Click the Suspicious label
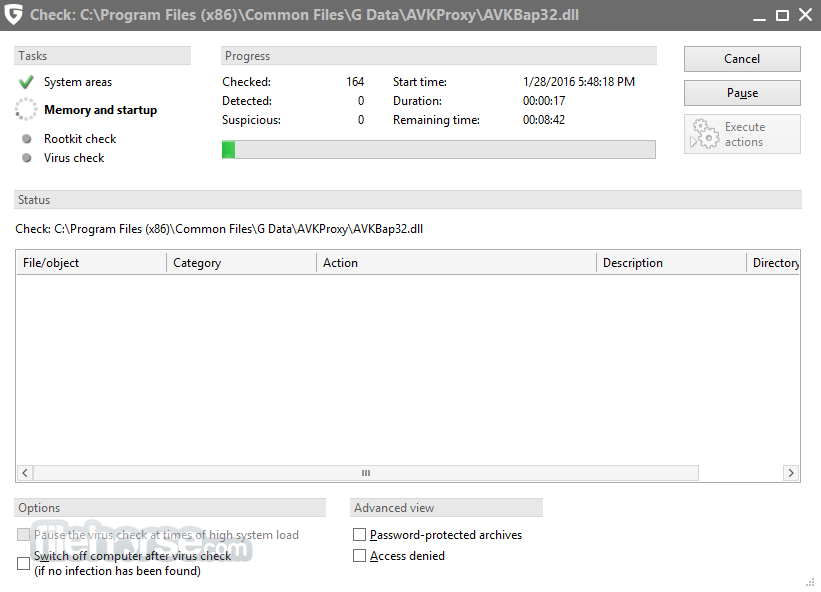 point(251,120)
